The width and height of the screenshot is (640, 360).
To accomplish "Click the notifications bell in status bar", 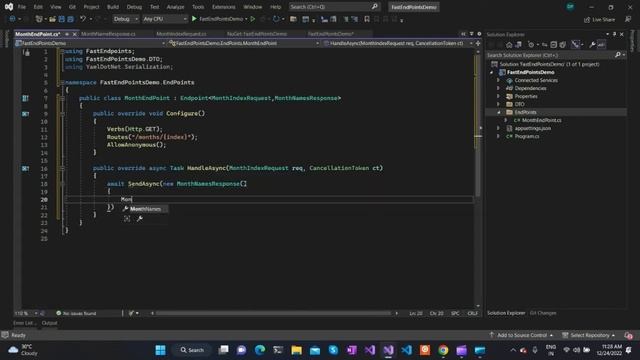I will 629,336.
